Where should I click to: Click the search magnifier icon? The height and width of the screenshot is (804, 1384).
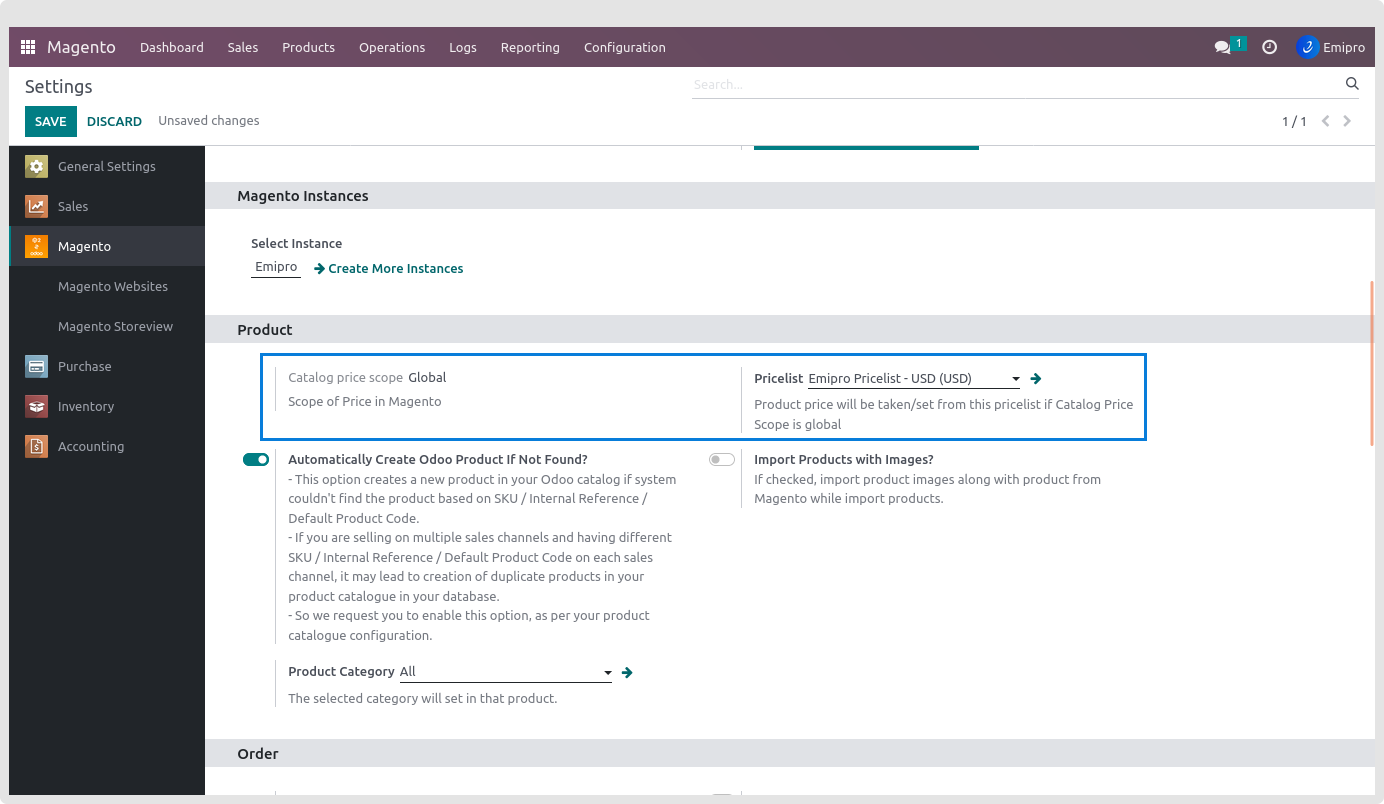[x=1352, y=84]
